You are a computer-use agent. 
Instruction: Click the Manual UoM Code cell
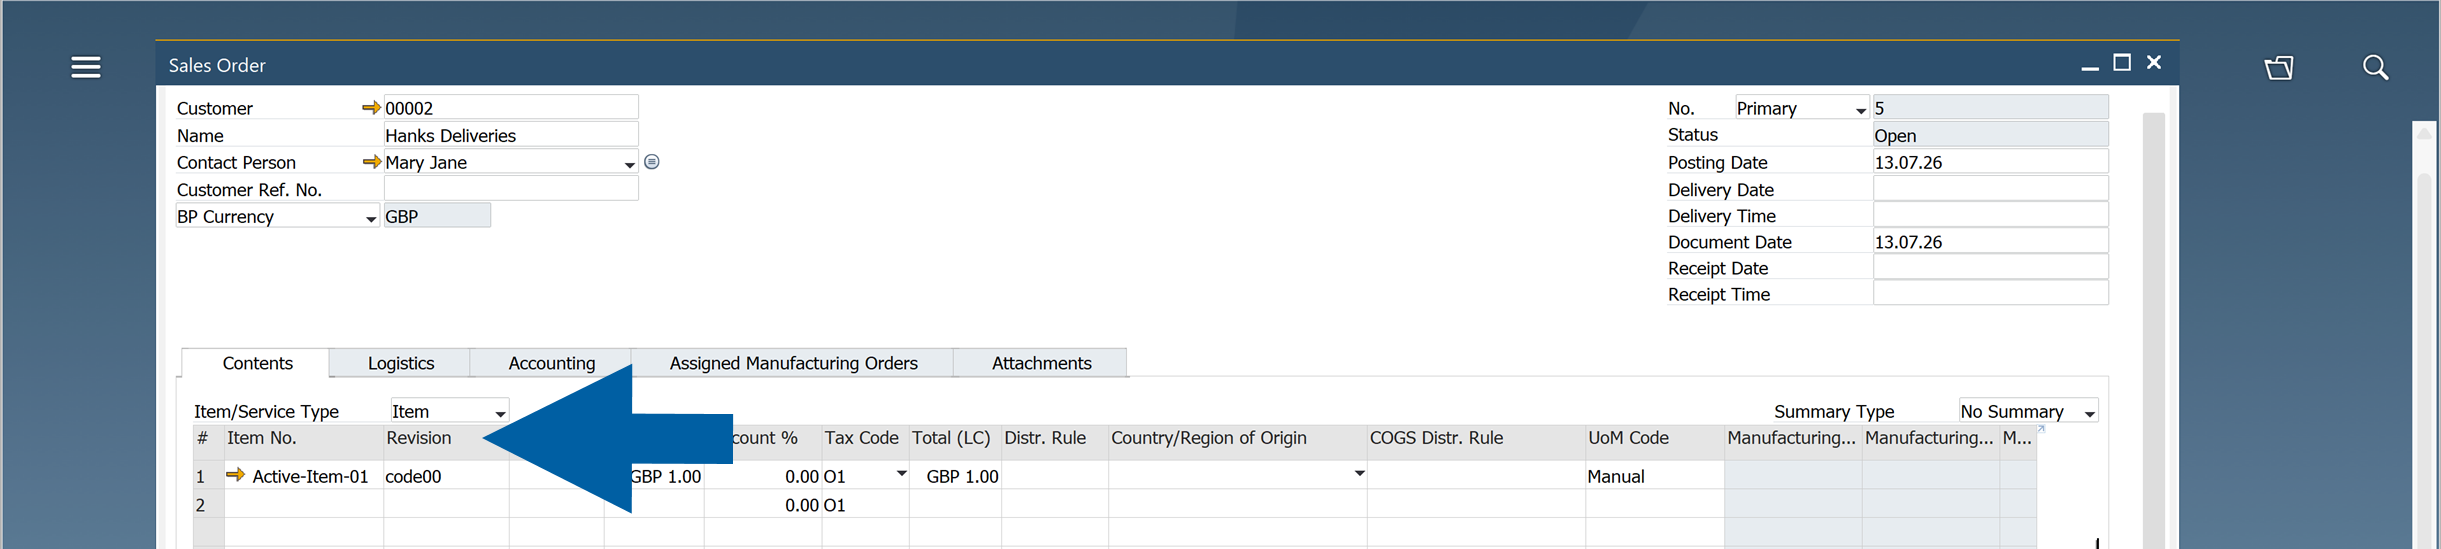pyautogui.click(x=1655, y=476)
